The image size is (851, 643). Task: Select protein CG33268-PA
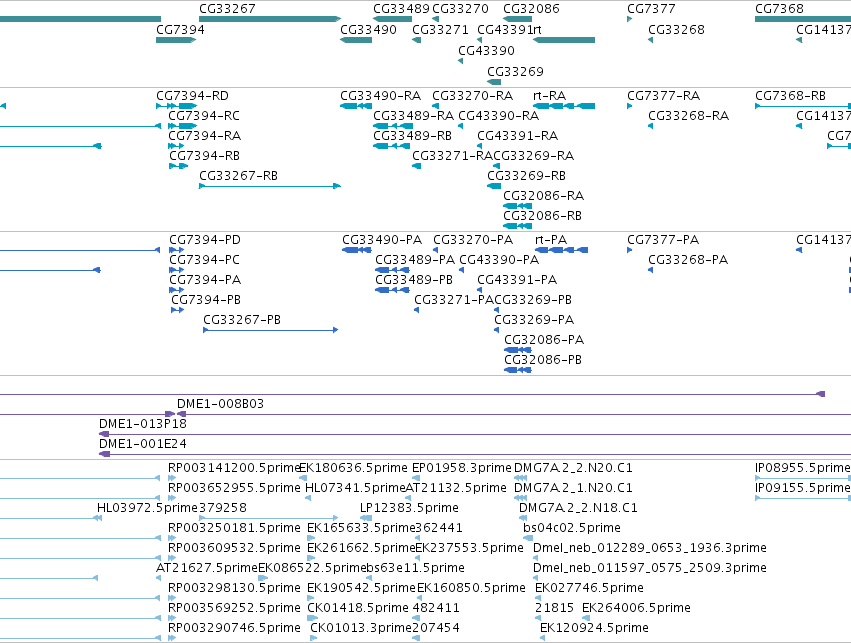[688, 260]
